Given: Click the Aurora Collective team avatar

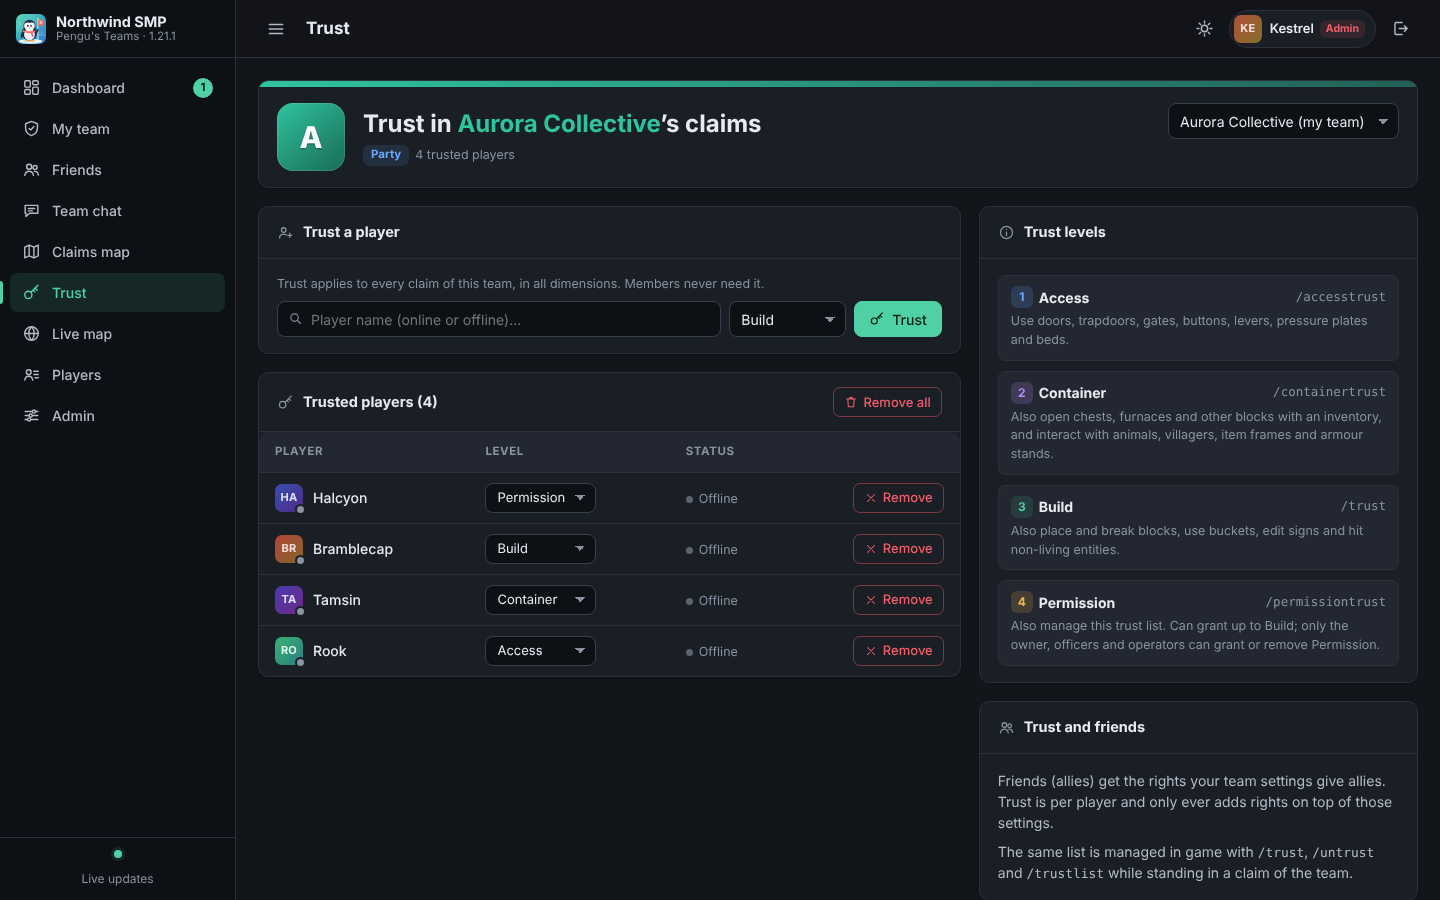Looking at the screenshot, I should point(311,137).
